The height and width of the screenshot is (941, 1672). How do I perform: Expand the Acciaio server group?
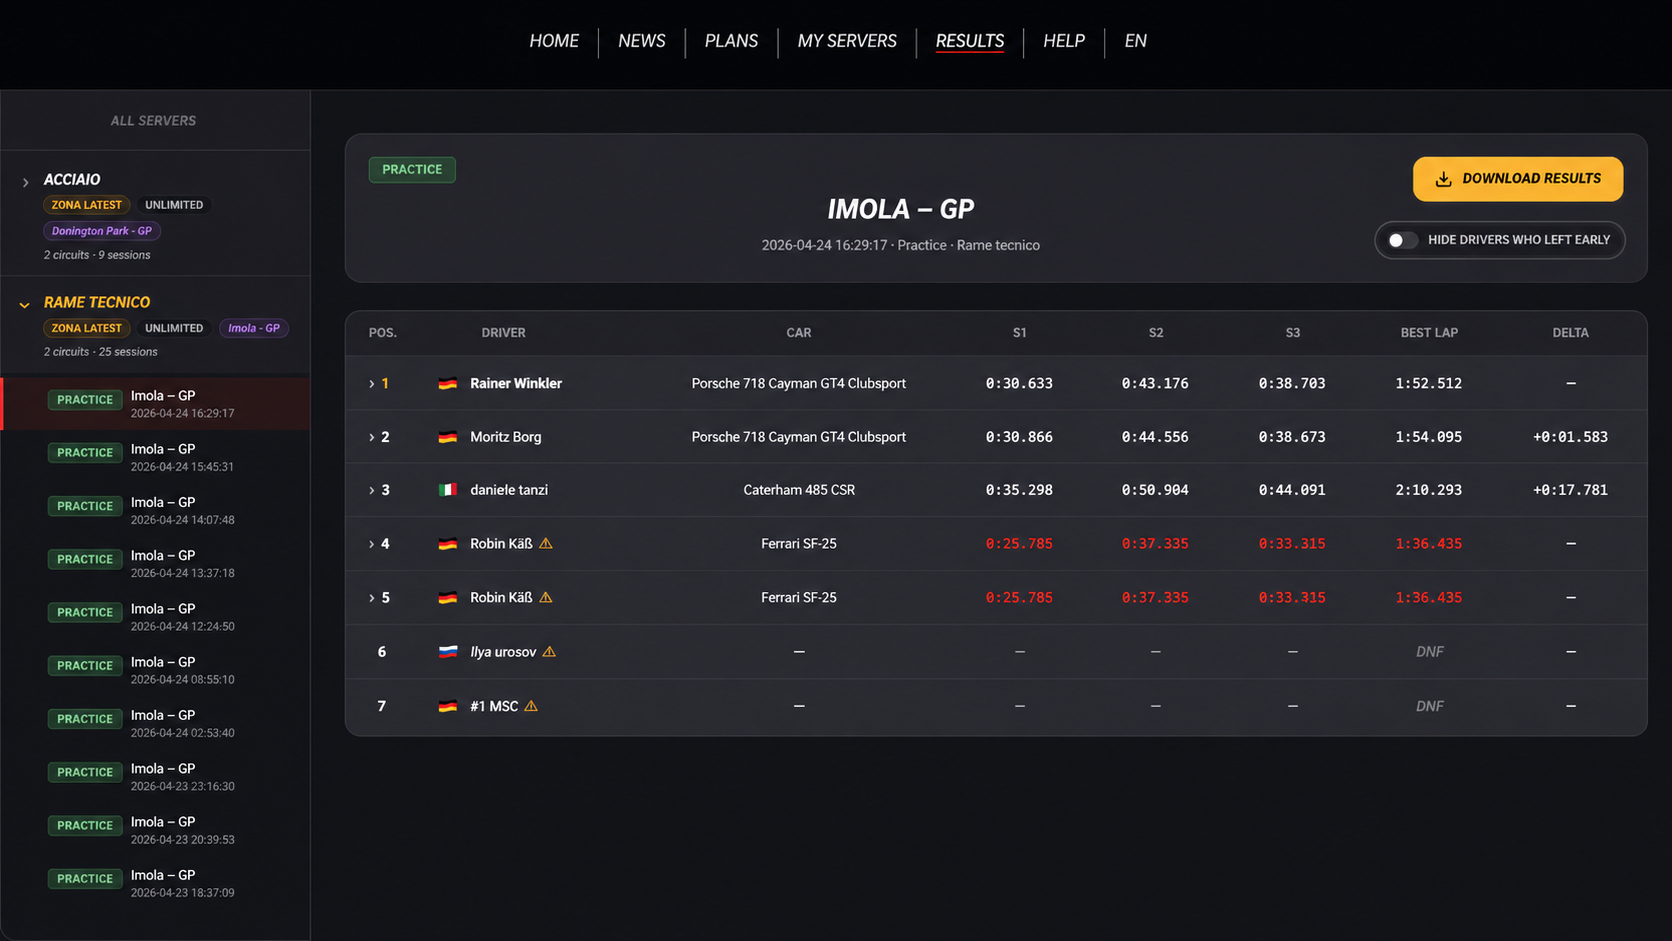[25, 182]
